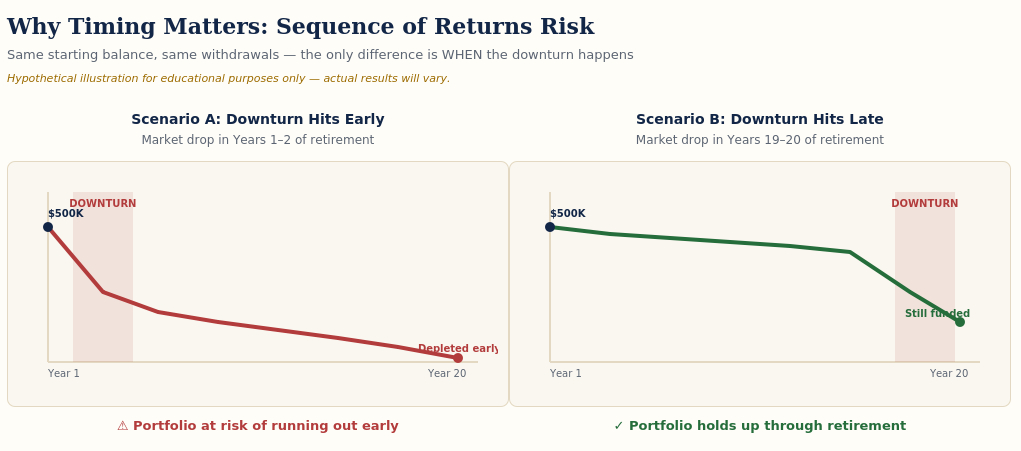Click the 'Depleted early' label
The width and height of the screenshot is (1021, 451).
pos(458,348)
